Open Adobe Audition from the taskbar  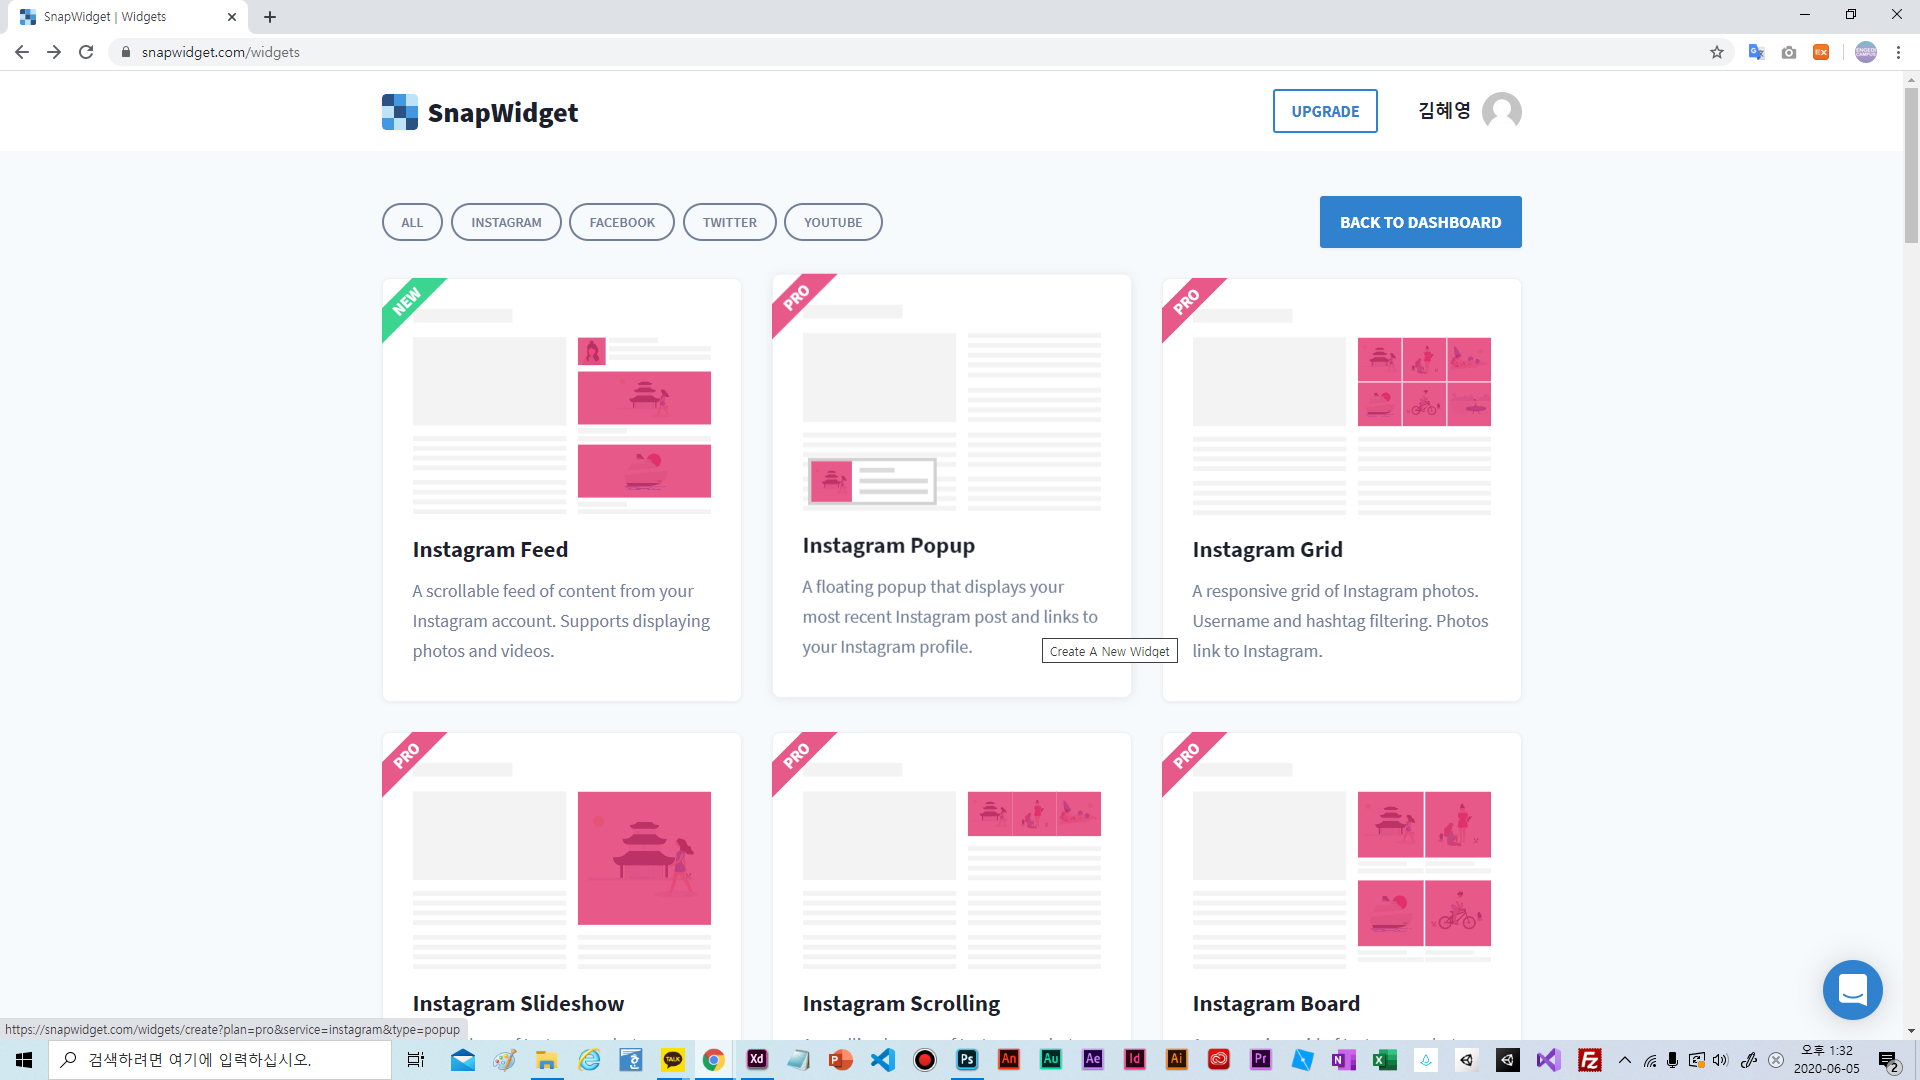1051,1059
